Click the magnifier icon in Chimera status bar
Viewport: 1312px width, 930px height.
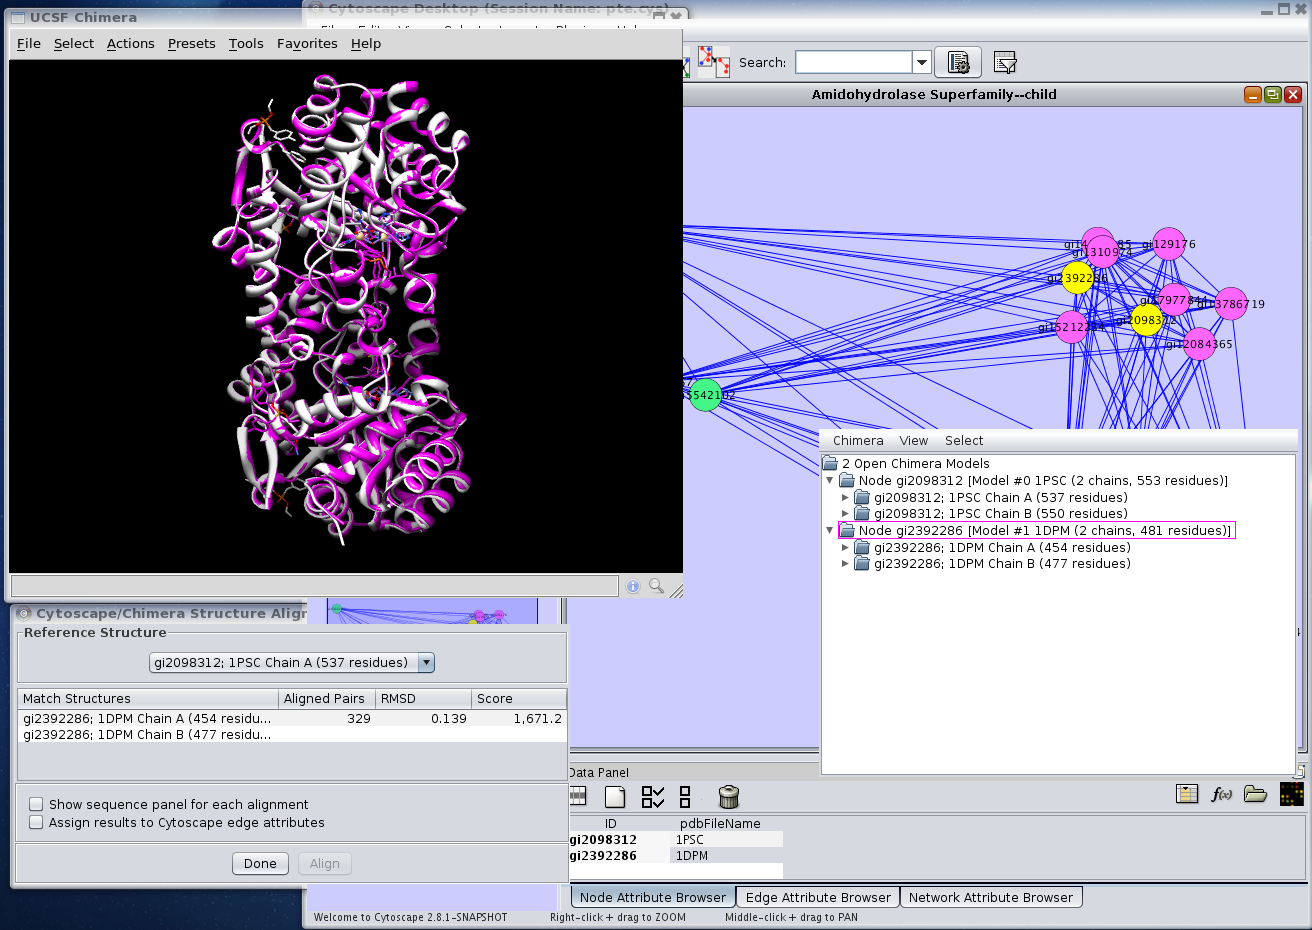click(657, 586)
